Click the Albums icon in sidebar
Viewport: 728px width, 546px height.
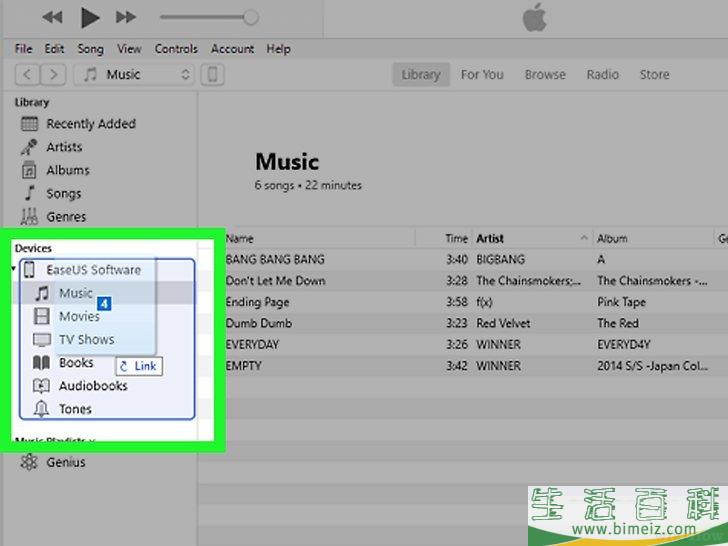point(29,170)
